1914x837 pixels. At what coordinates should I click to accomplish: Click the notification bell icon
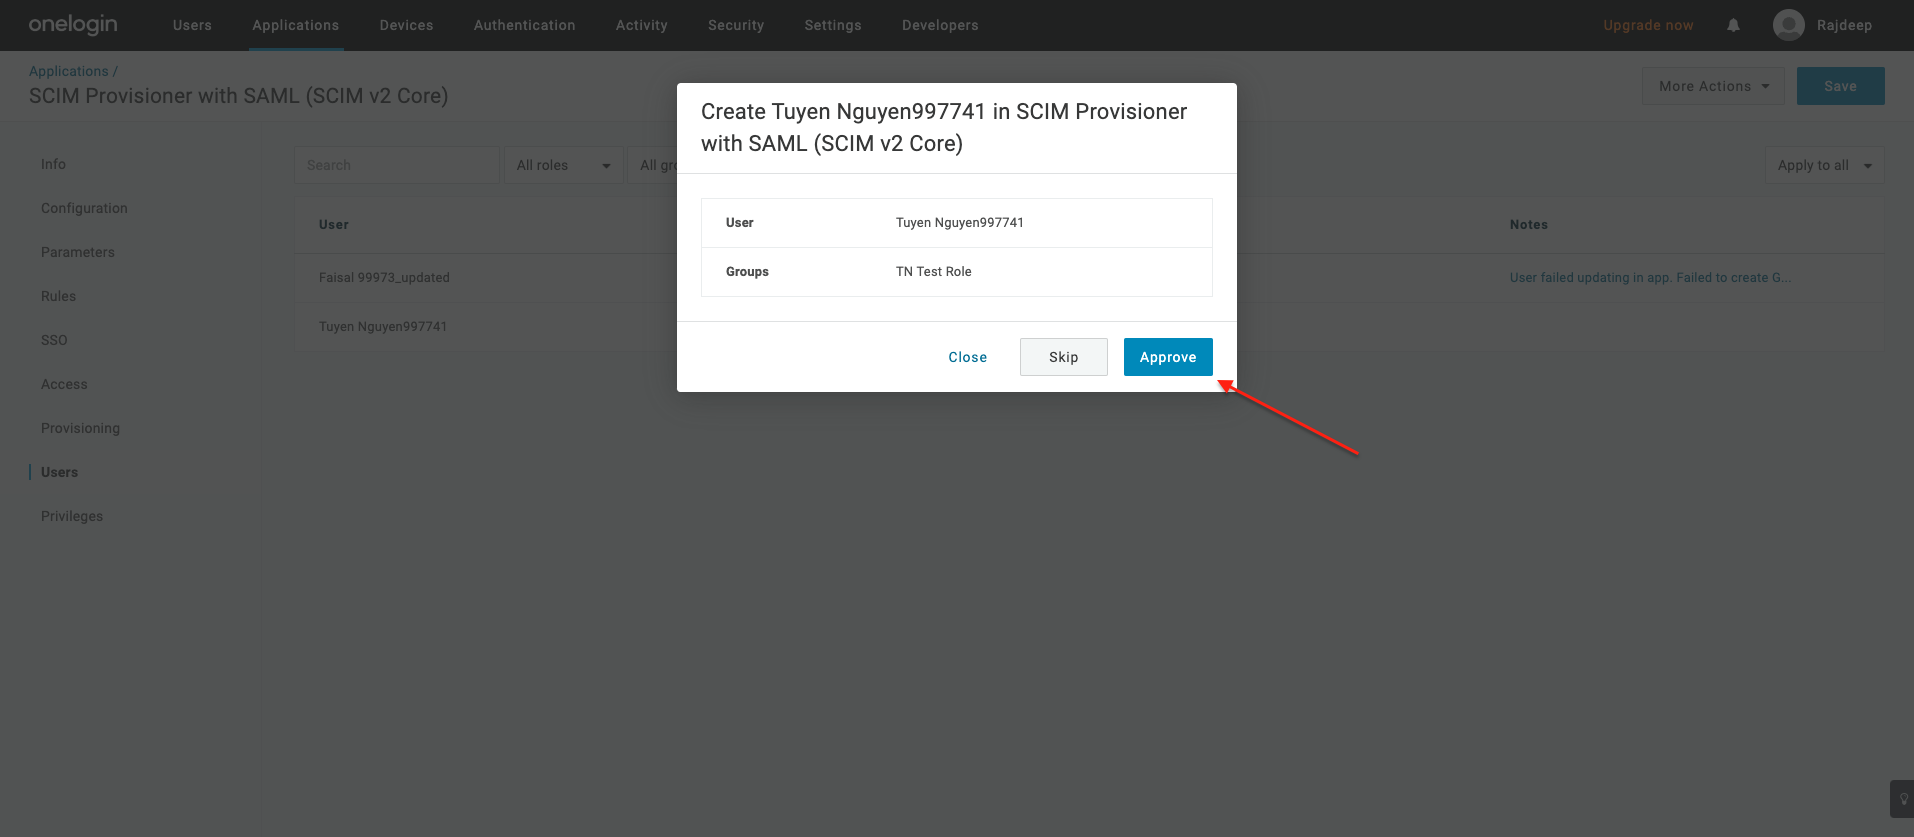click(1733, 25)
